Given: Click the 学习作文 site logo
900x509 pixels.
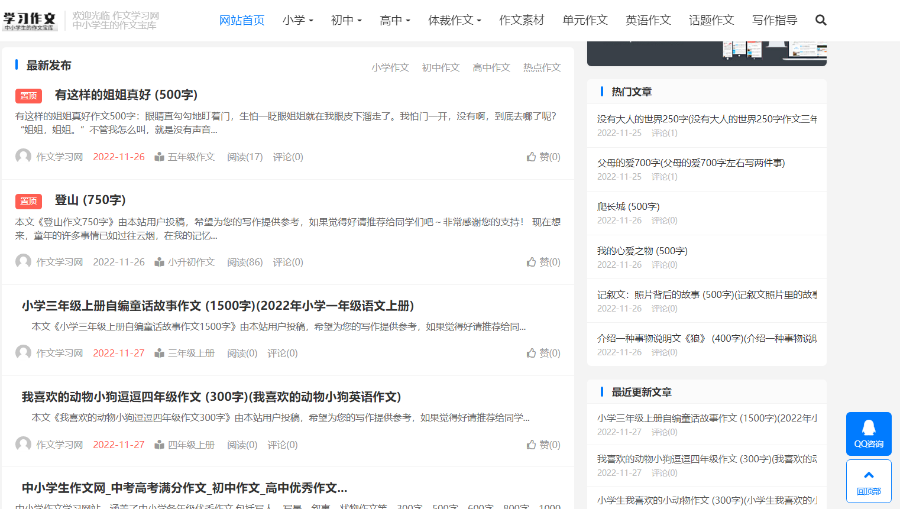Looking at the screenshot, I should [x=30, y=21].
